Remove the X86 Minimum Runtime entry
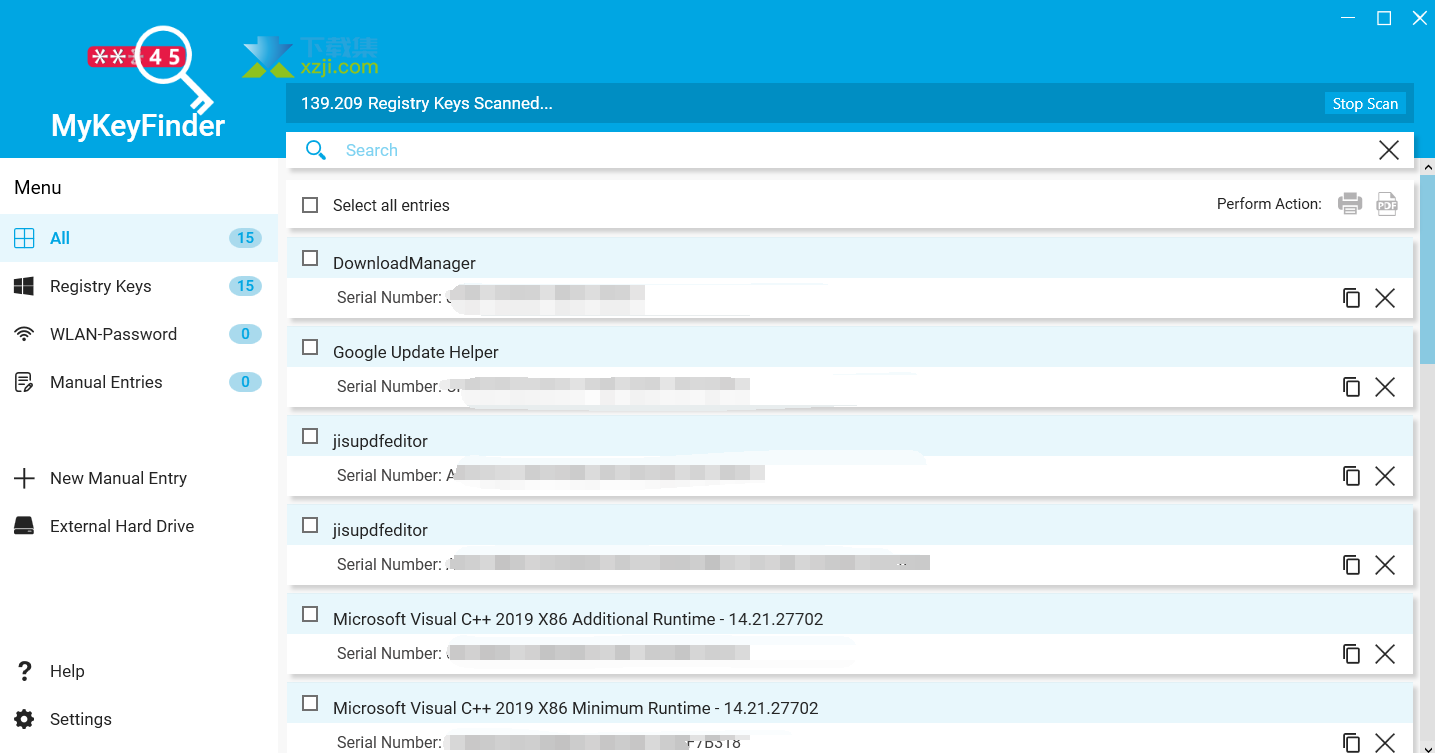The image size is (1435, 753). 1385,742
